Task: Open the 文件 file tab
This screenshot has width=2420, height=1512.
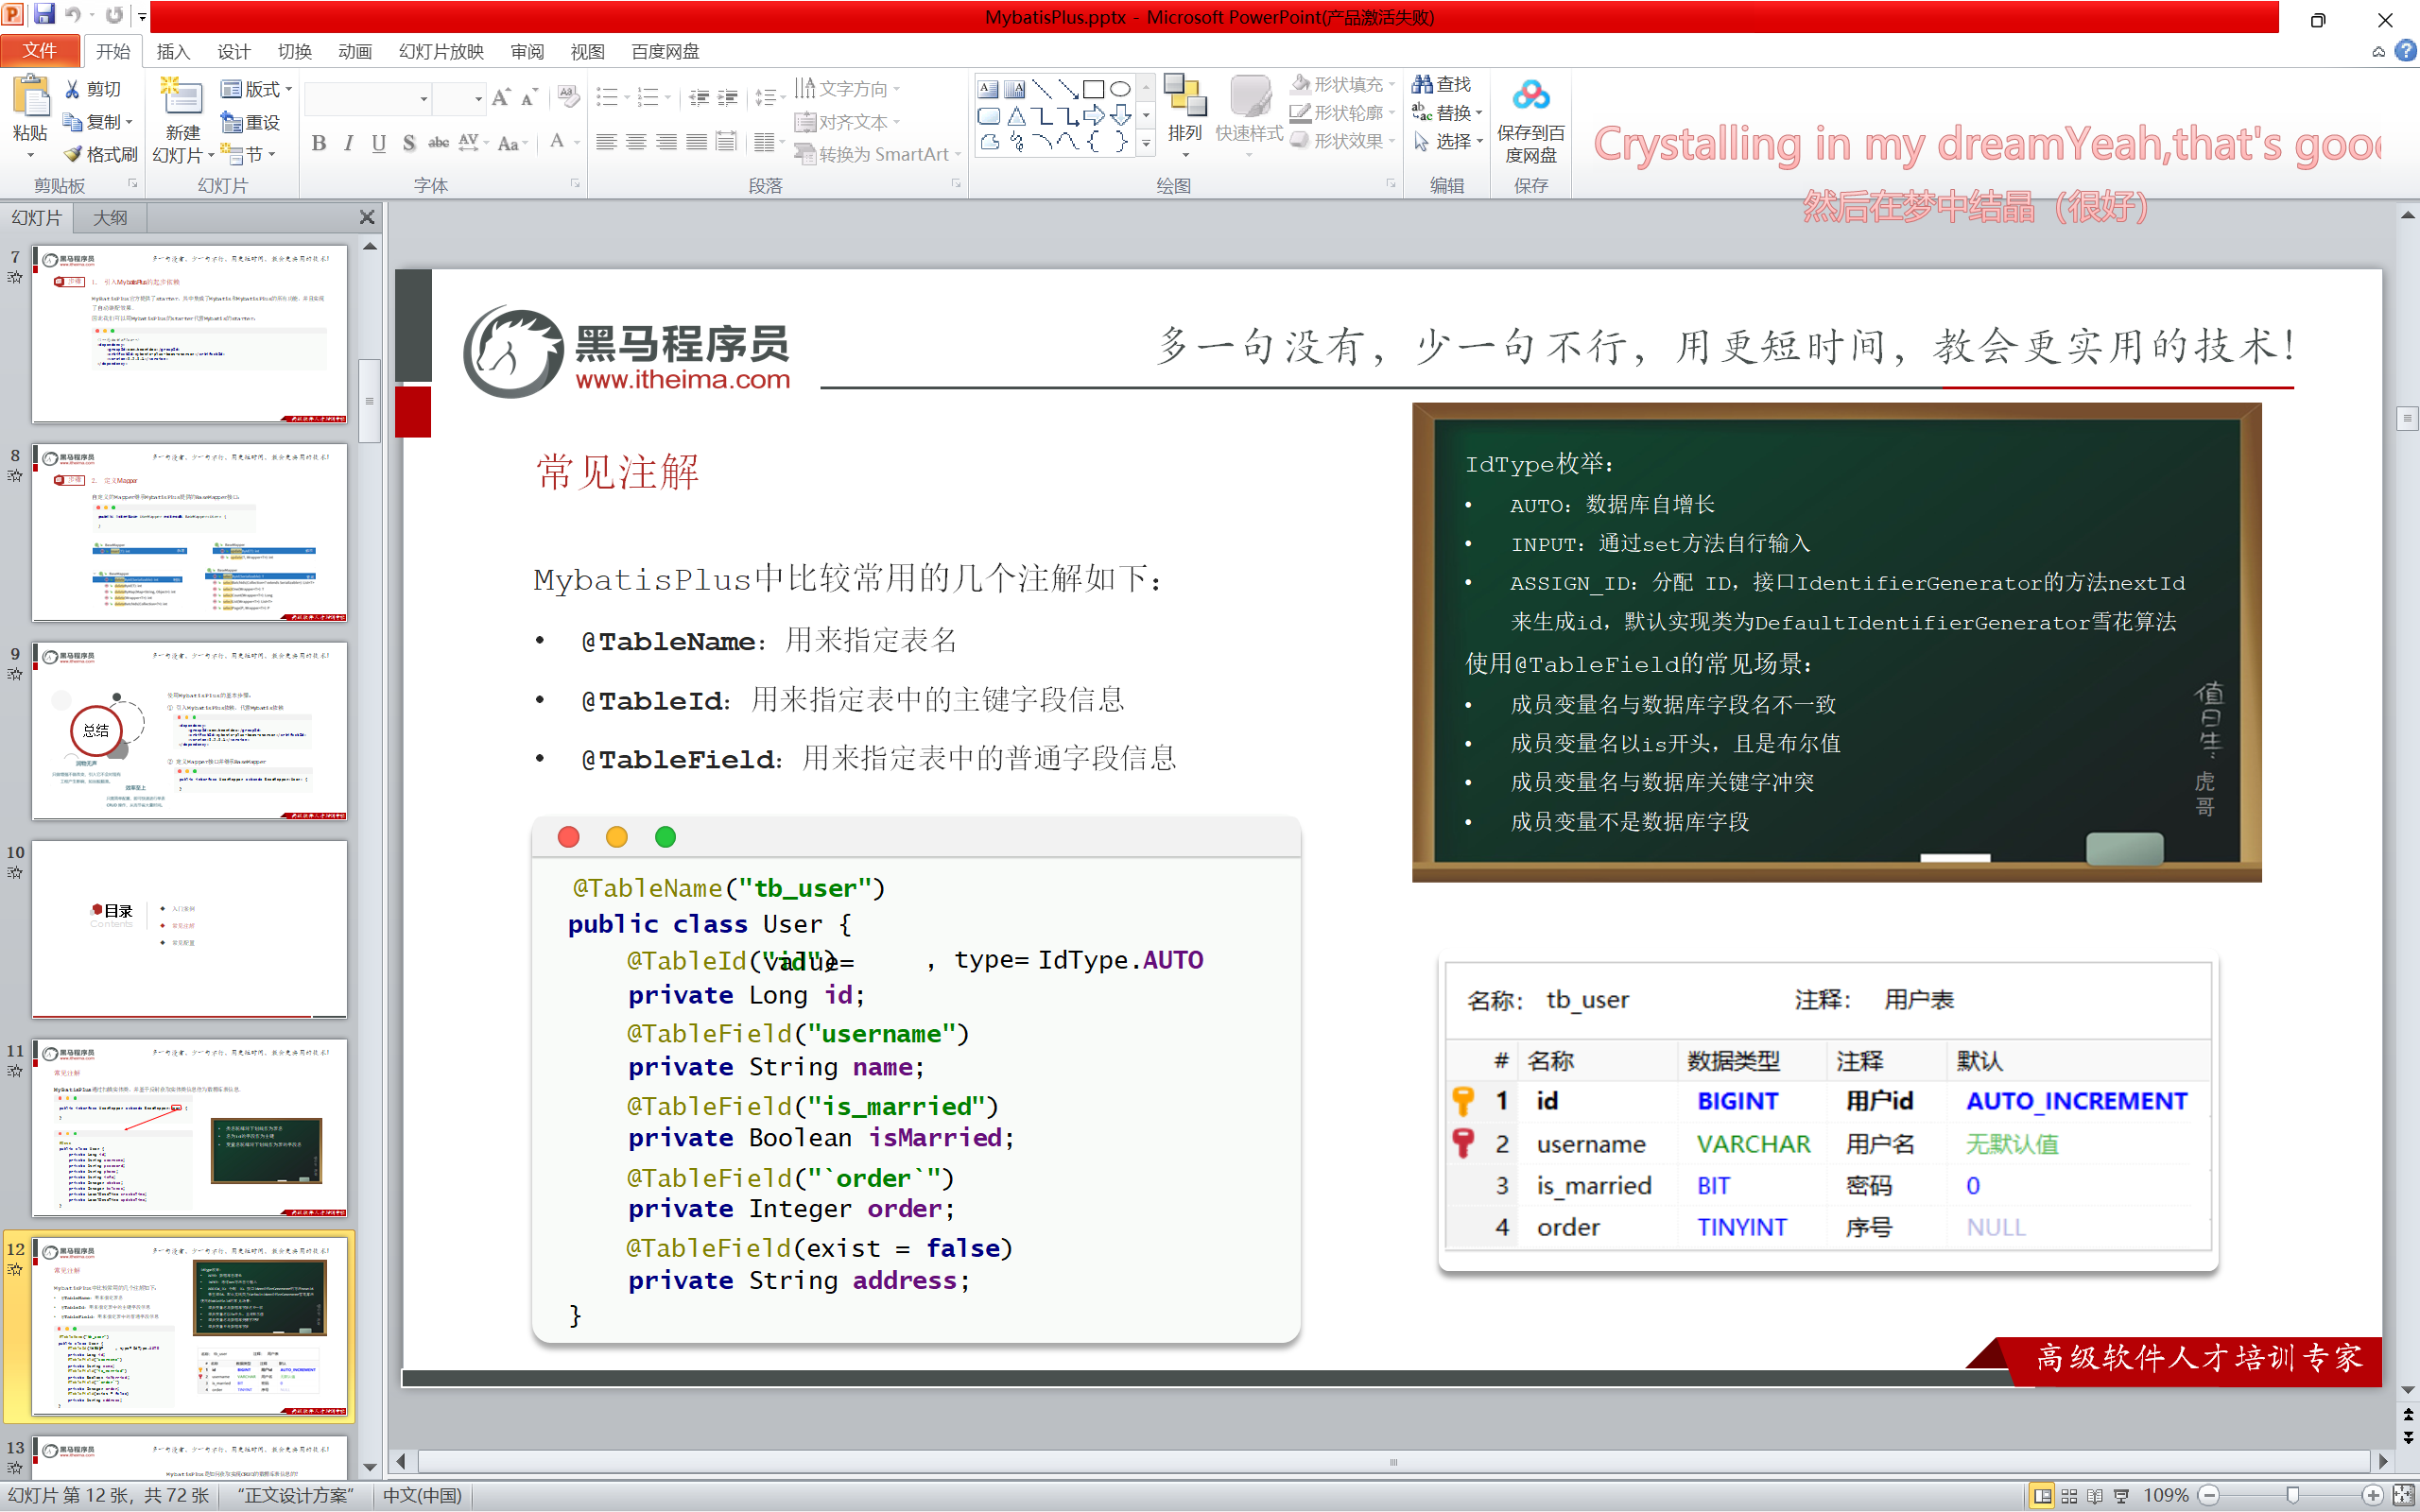Action: point(39,51)
